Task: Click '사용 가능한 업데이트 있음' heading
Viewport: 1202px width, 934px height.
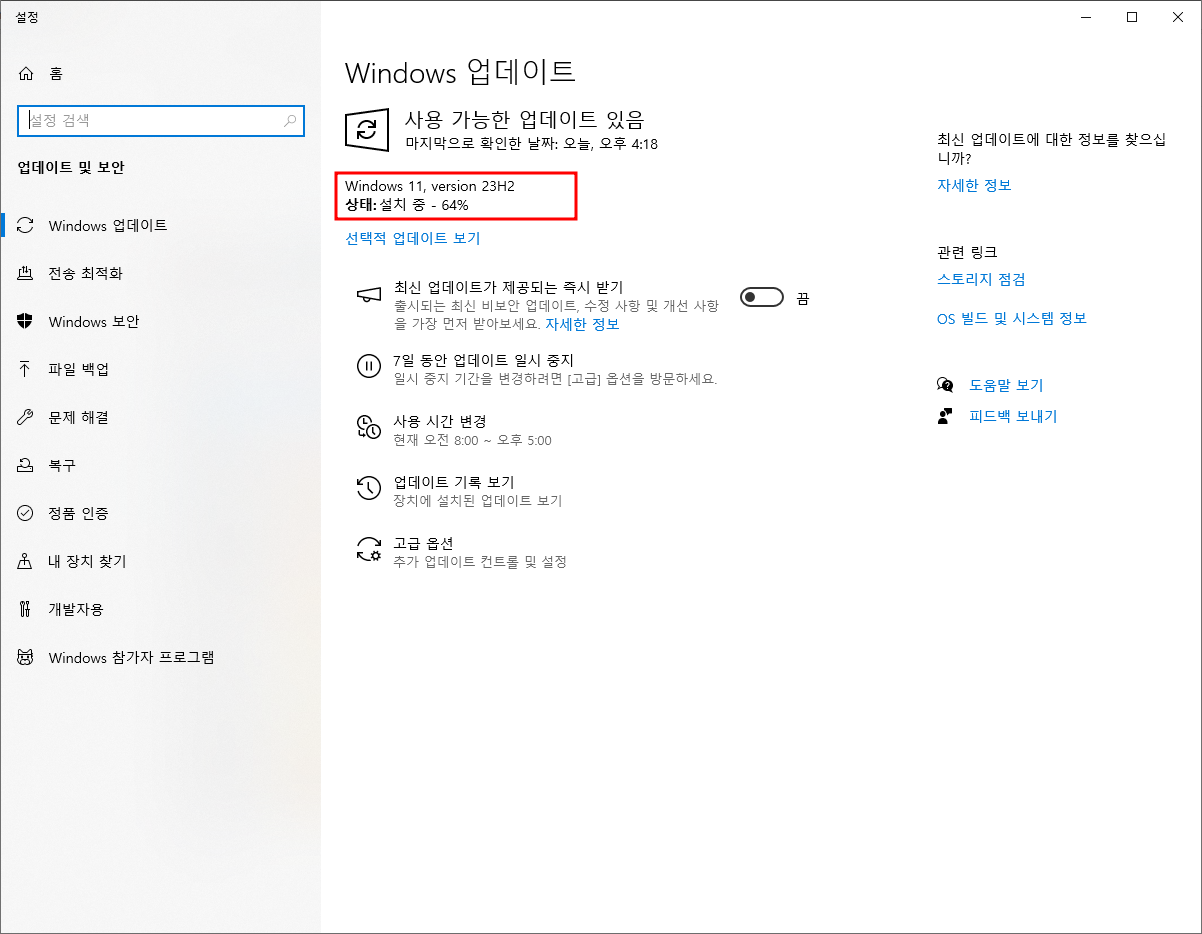Action: (x=524, y=119)
